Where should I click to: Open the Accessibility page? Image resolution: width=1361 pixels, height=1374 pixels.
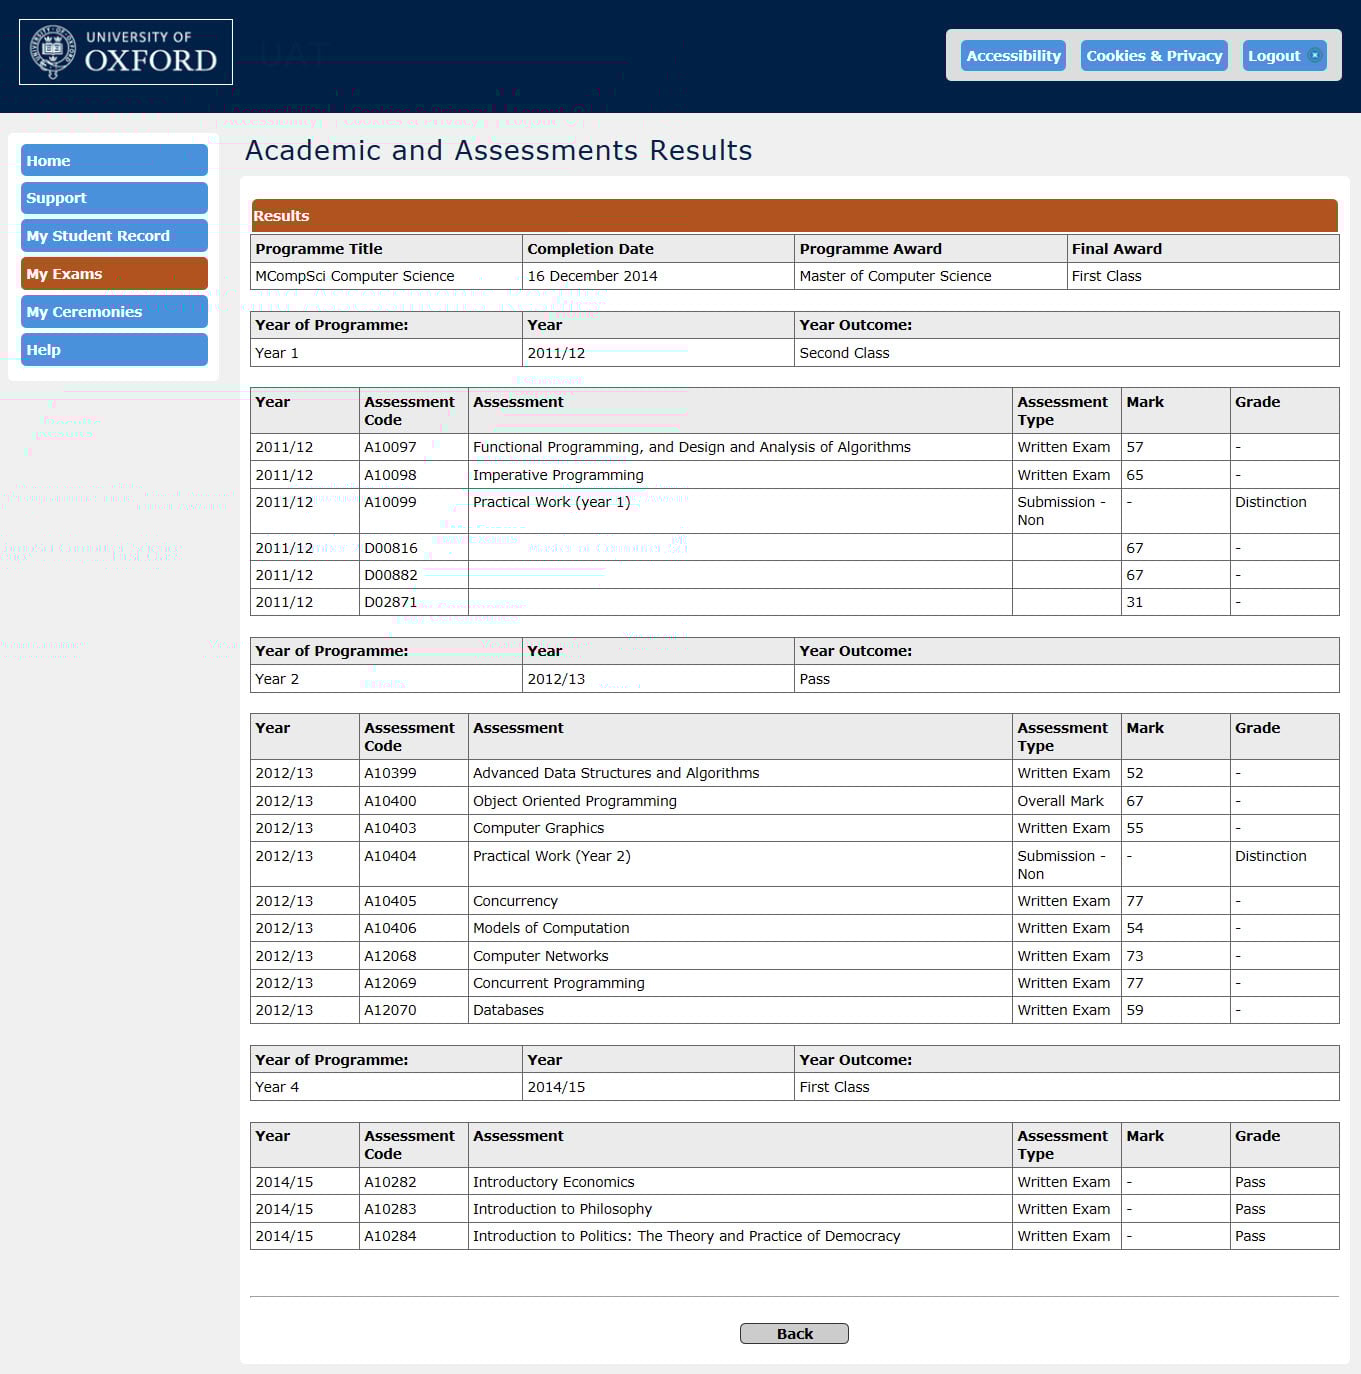(x=1012, y=56)
